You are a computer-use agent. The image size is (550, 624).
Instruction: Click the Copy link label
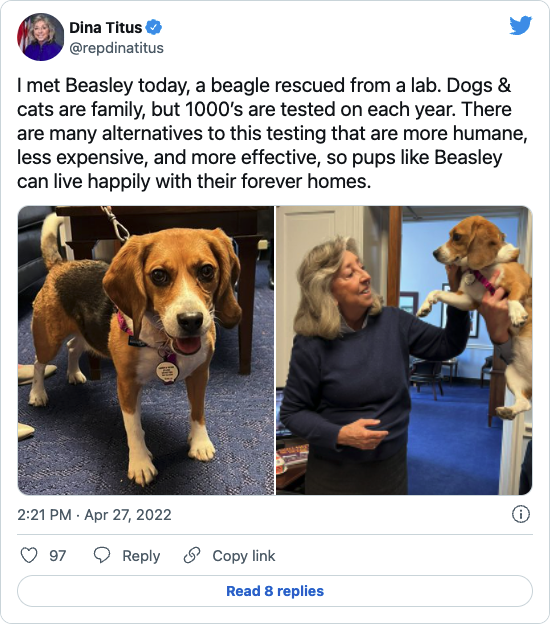click(244, 556)
